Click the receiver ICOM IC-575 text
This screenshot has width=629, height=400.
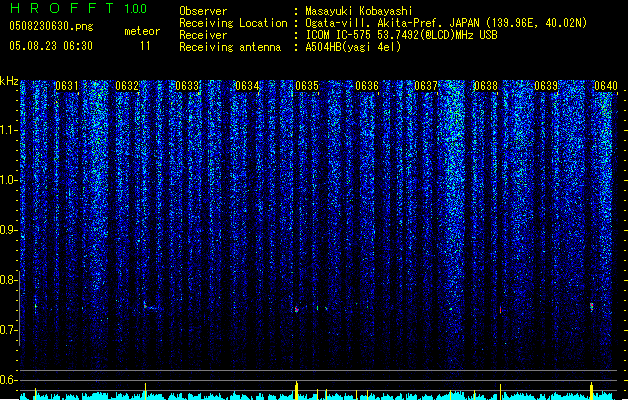coord(340,35)
